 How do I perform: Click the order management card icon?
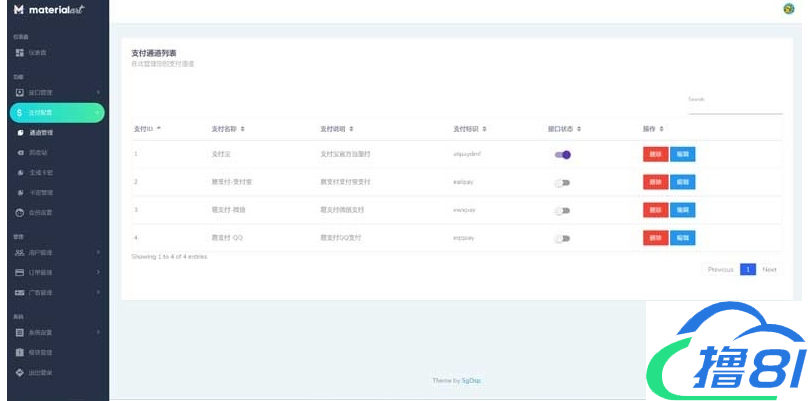click(19, 272)
